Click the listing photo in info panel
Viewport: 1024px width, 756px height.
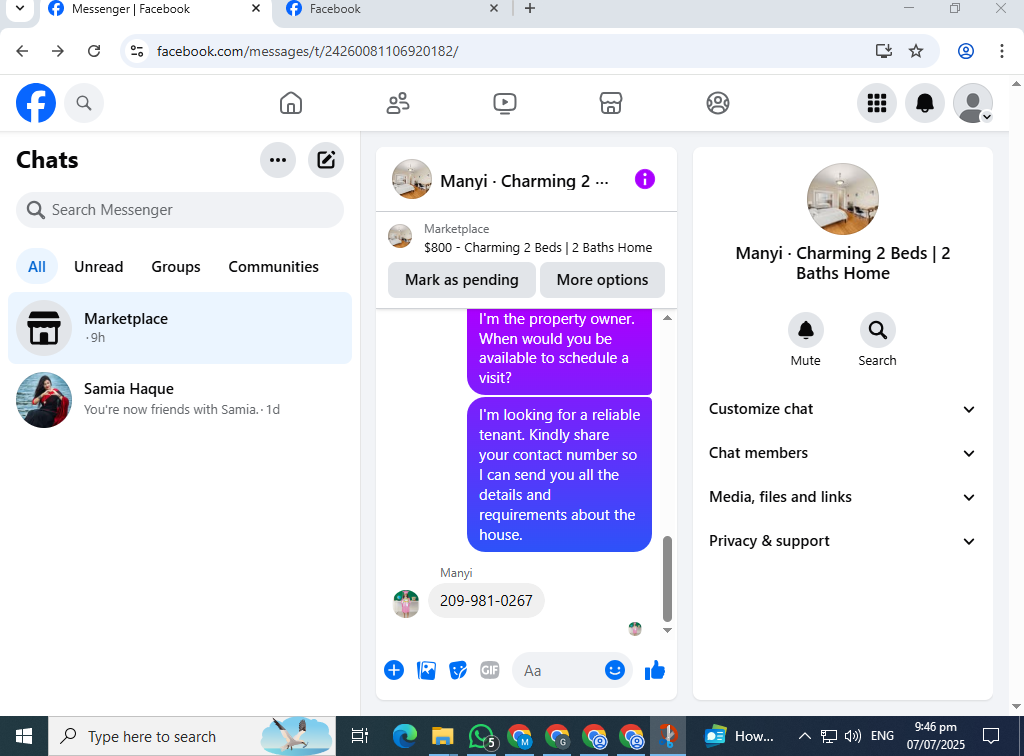842,199
